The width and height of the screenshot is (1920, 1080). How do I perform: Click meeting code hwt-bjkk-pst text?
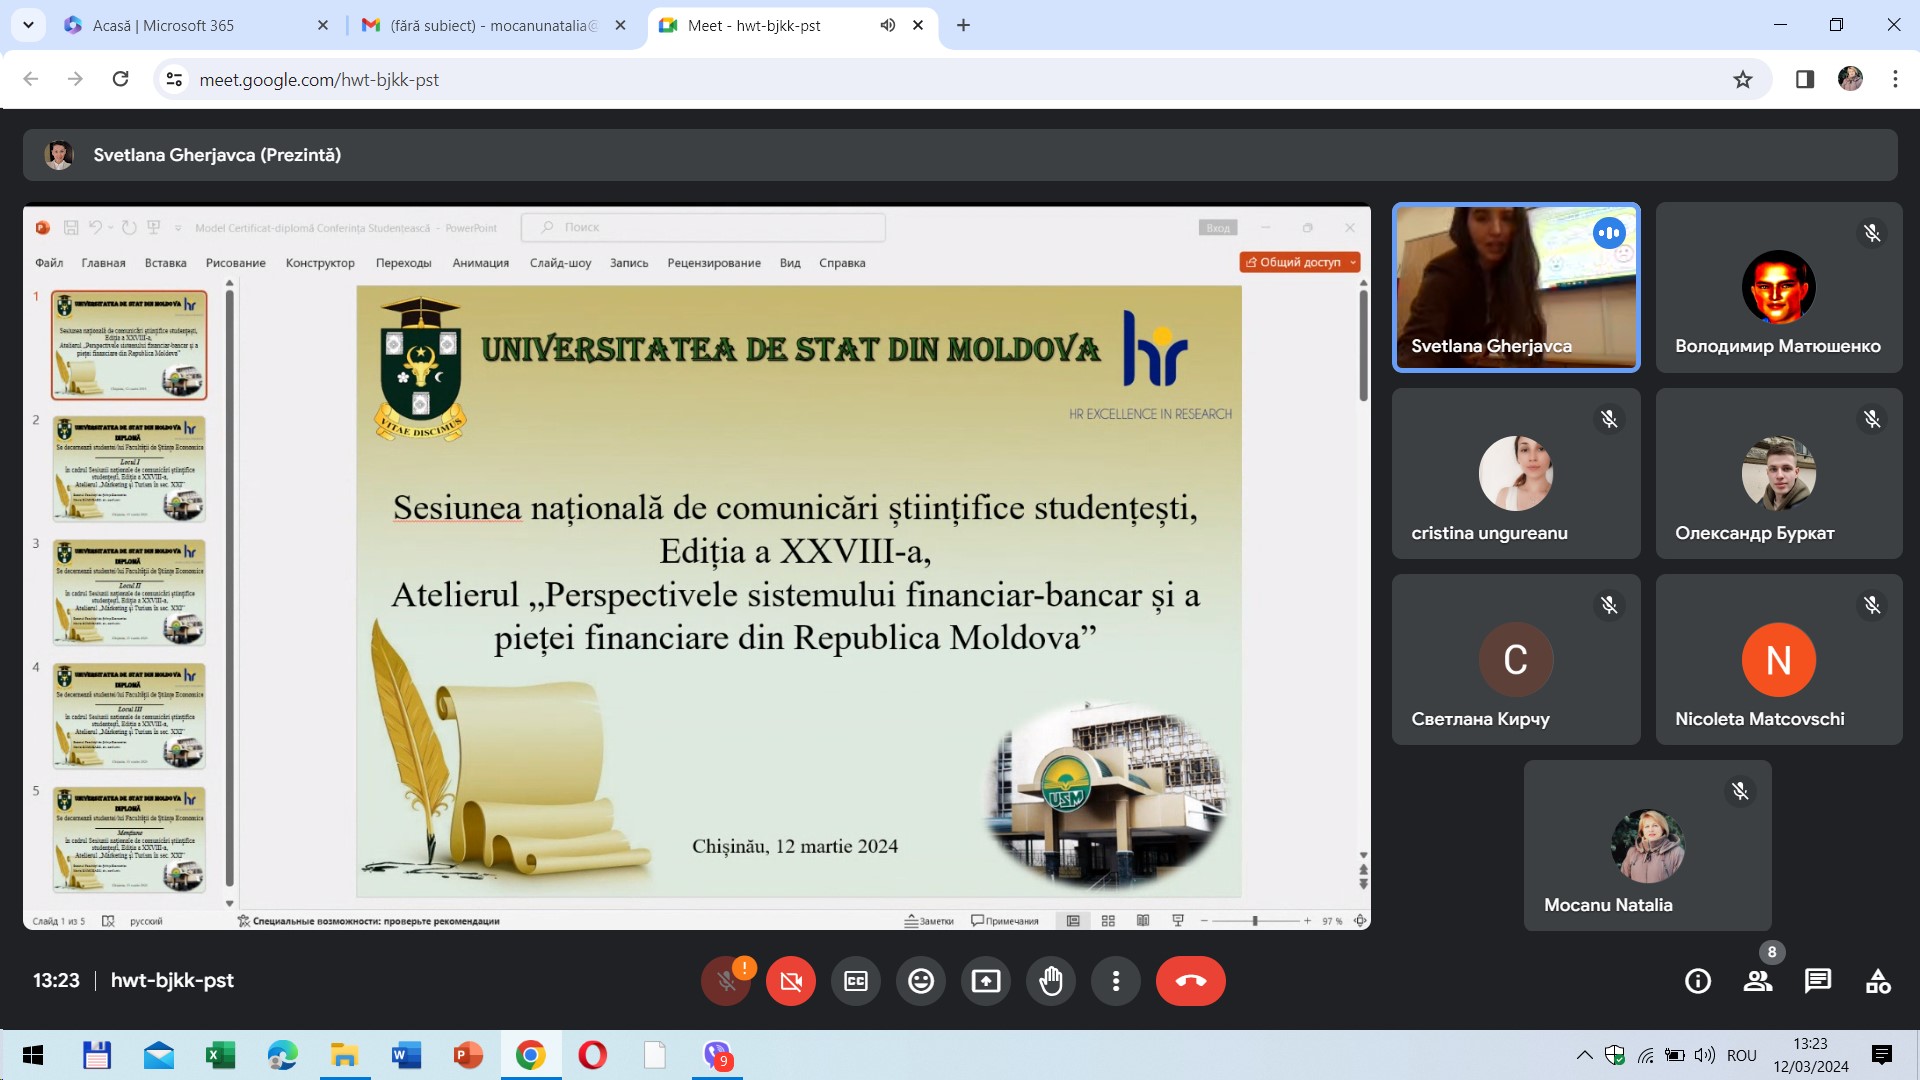[x=172, y=980]
